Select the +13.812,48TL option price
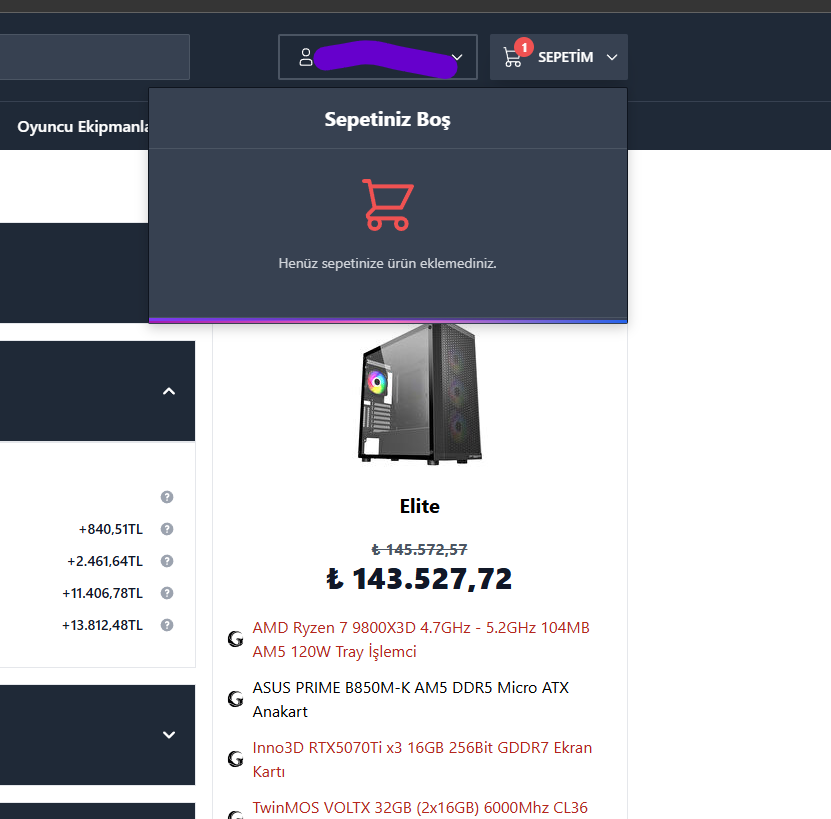This screenshot has height=819, width=831. coord(102,625)
